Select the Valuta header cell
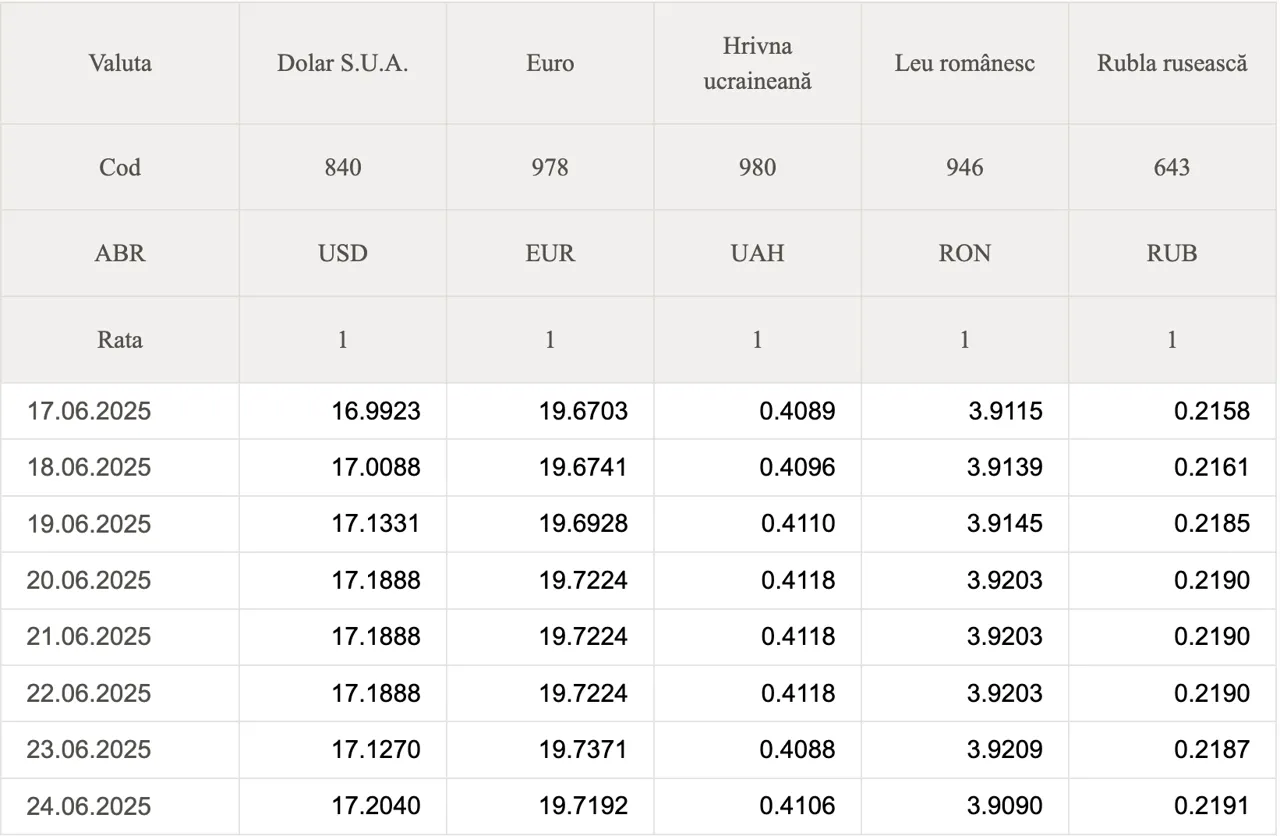Screen dimensions: 1280x836 [x=120, y=63]
